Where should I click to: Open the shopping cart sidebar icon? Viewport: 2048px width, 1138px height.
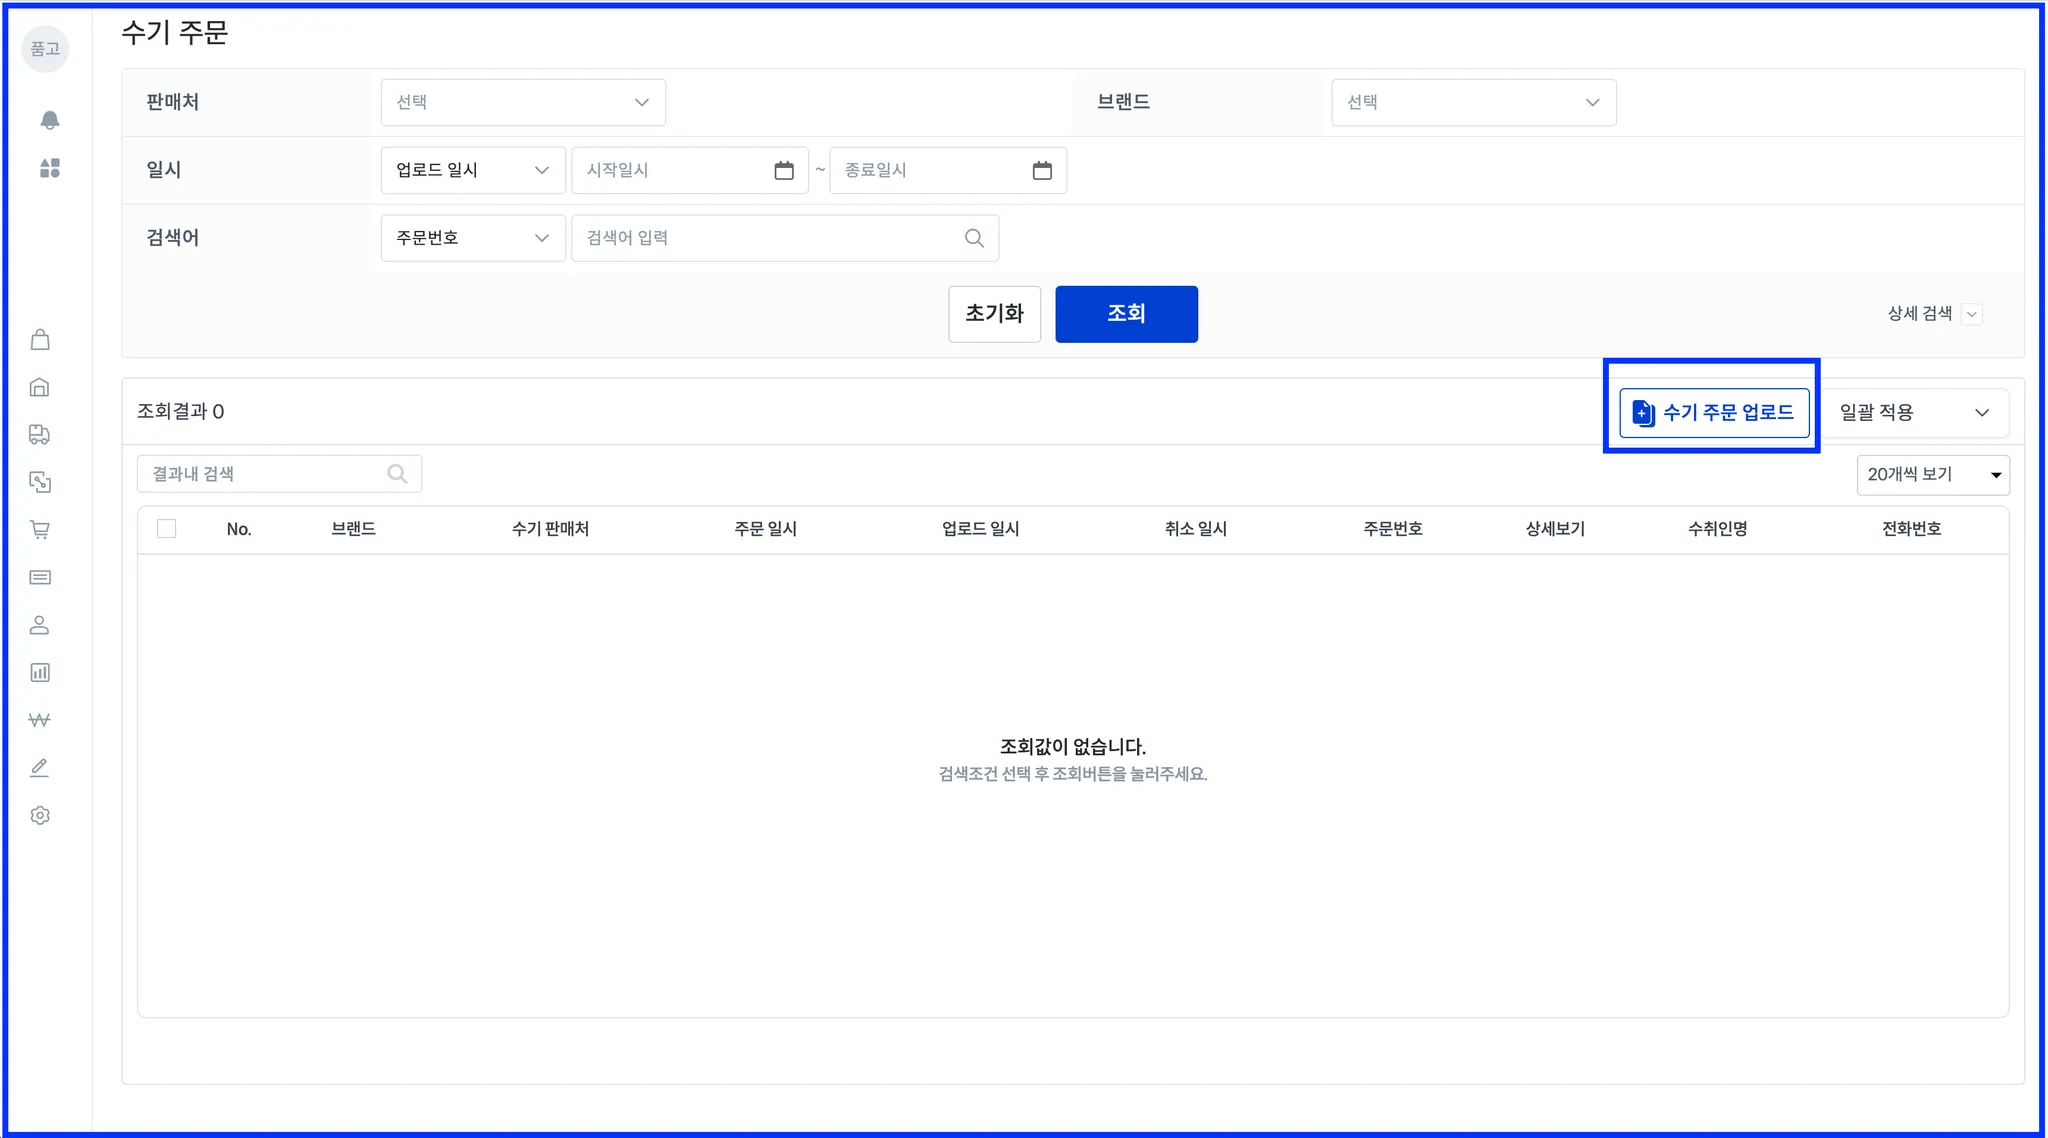pyautogui.click(x=40, y=530)
